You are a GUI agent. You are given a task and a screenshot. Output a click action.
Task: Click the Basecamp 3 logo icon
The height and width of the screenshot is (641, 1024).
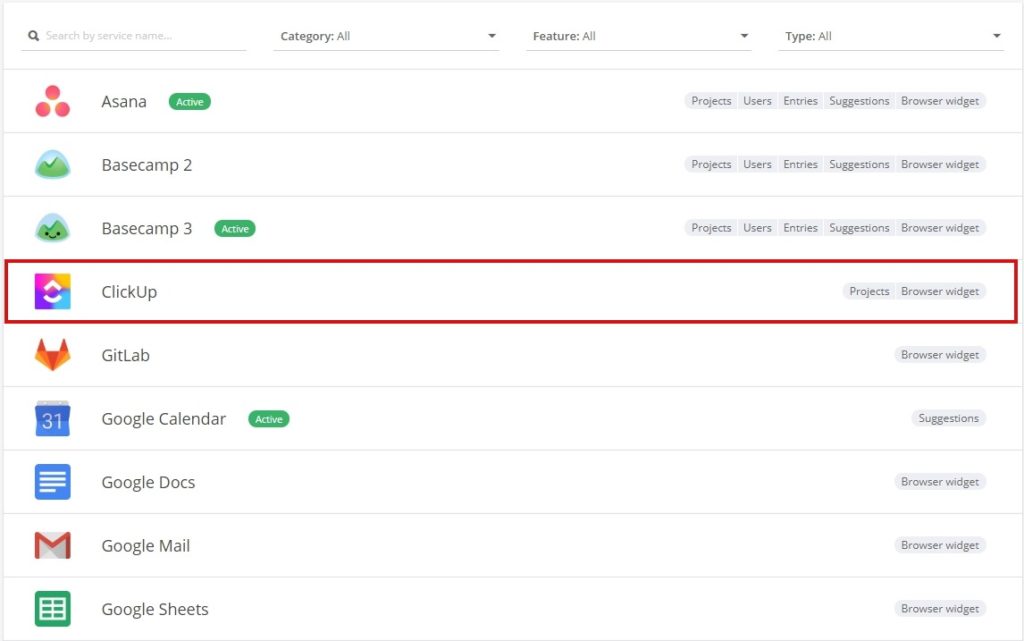tap(52, 228)
